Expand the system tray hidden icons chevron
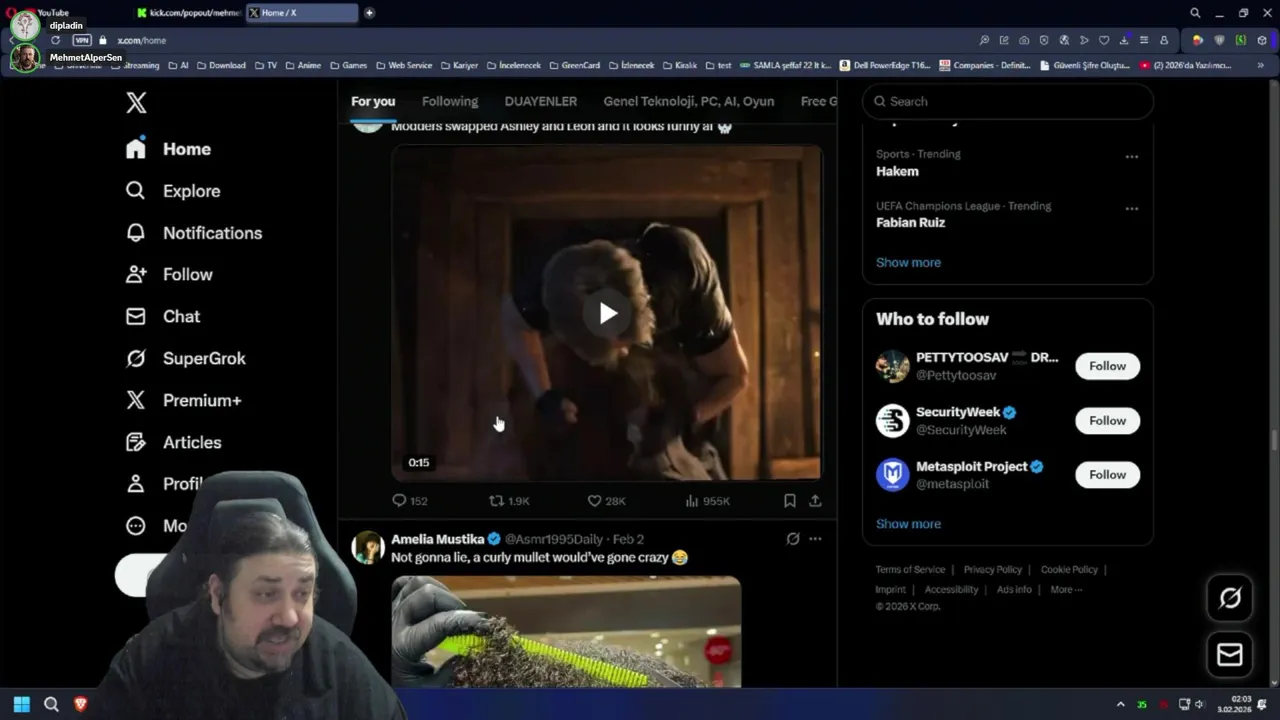The image size is (1280, 720). pos(1120,705)
